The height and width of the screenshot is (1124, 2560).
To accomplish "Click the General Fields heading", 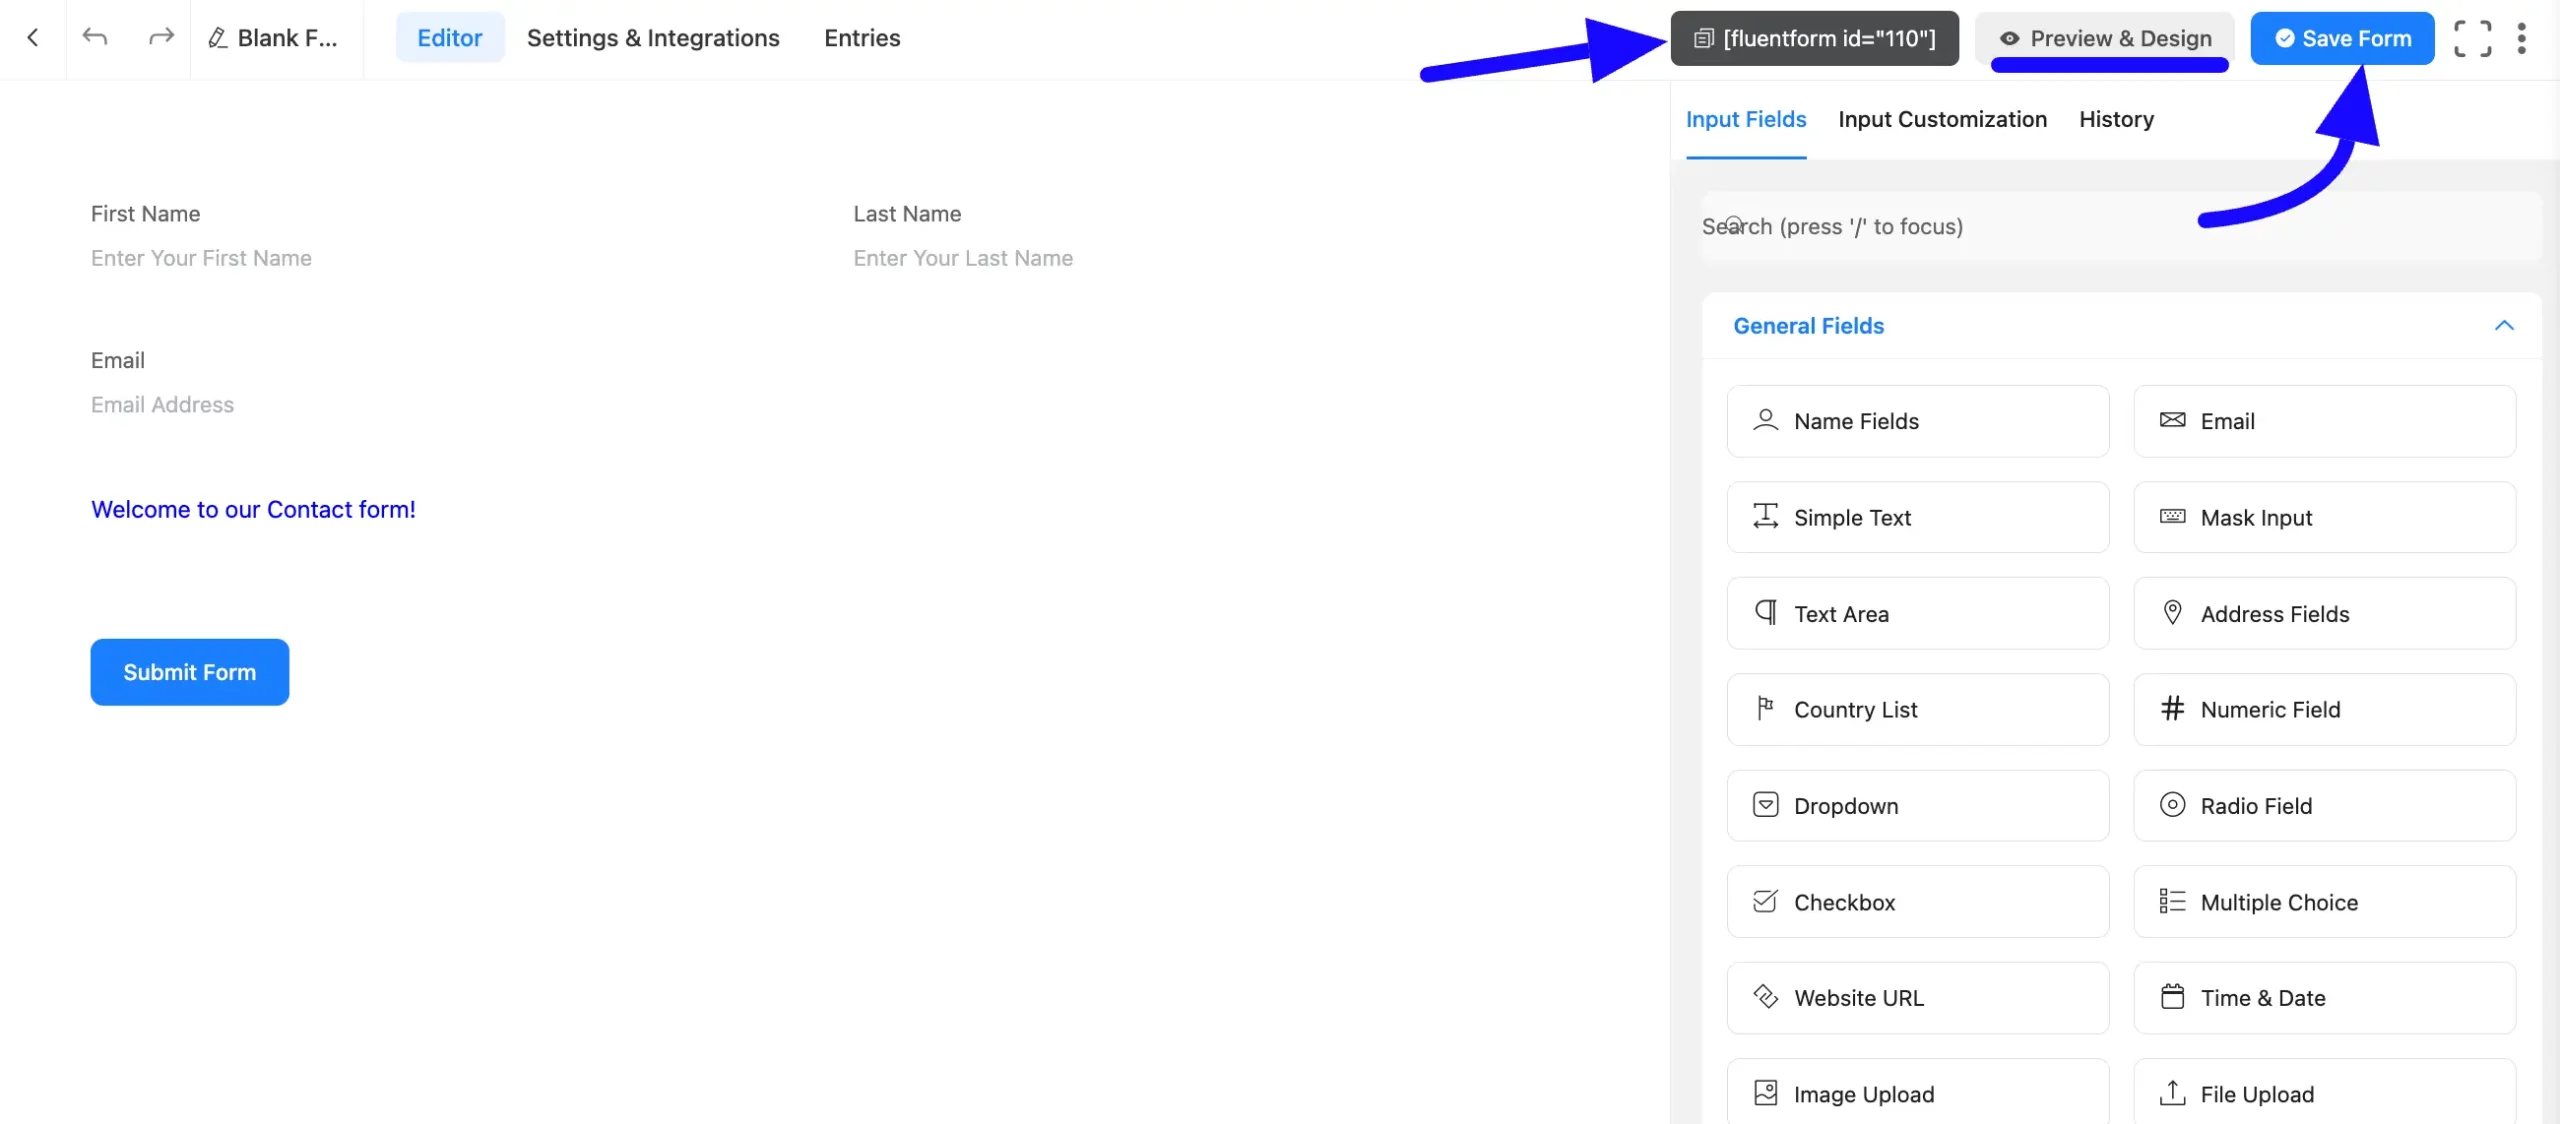I will point(1808,326).
